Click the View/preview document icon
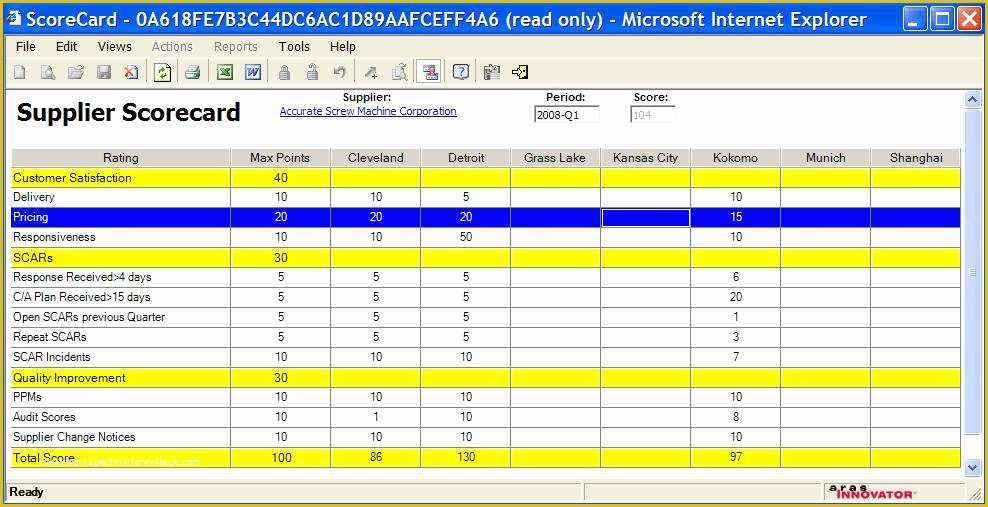The height and width of the screenshot is (507, 988). pos(48,72)
